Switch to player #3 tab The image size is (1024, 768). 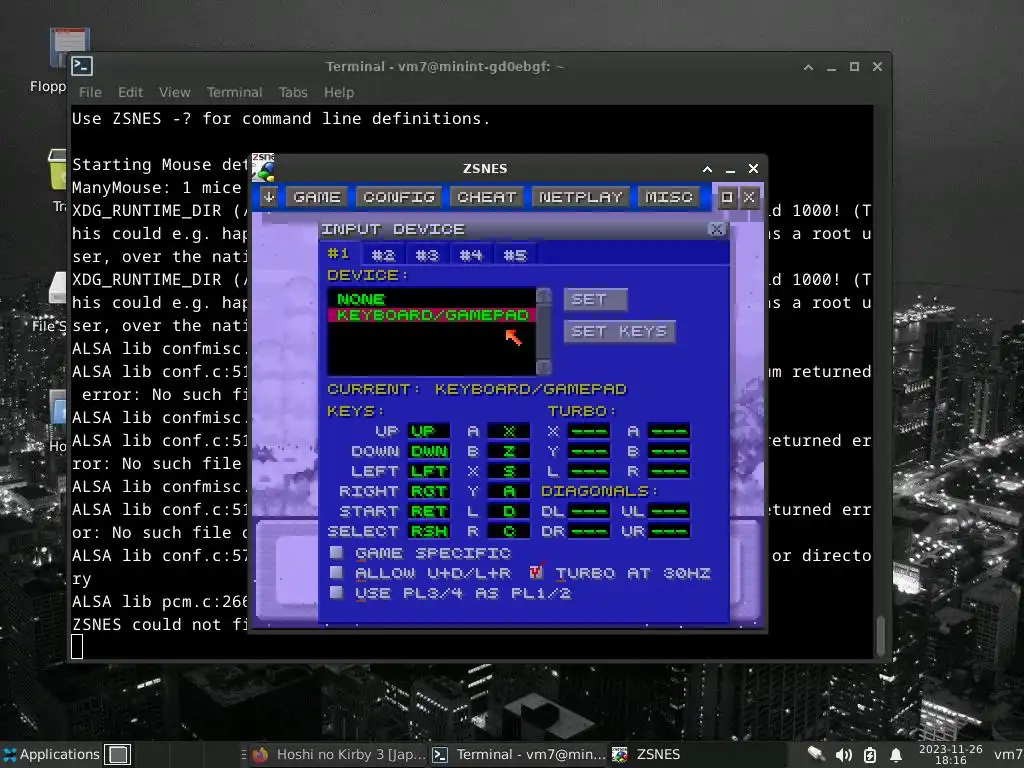tap(427, 255)
